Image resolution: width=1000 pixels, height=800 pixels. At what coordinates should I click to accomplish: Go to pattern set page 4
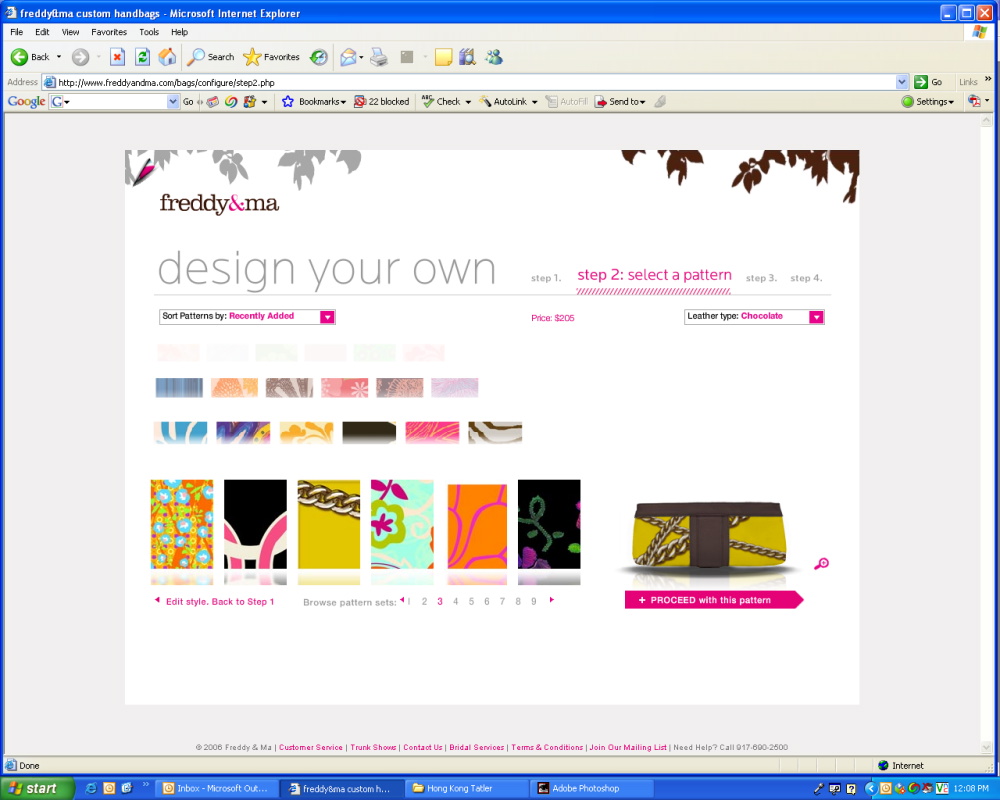click(455, 601)
